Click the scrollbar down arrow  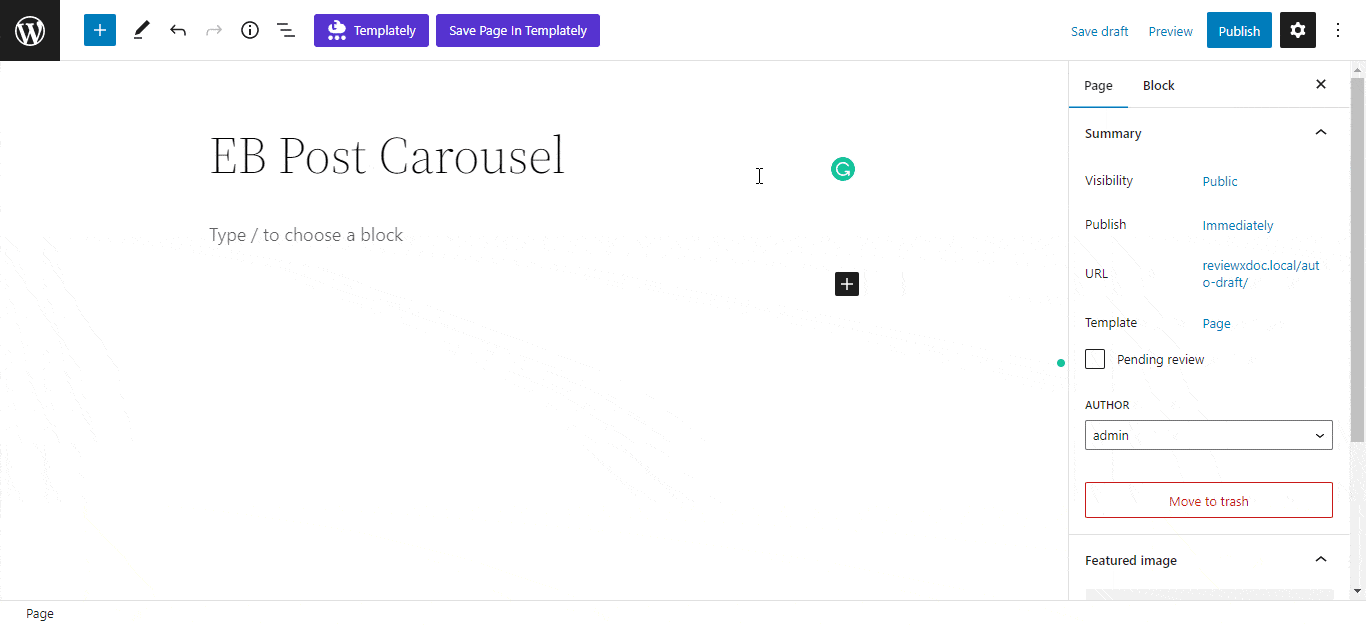coord(1357,592)
